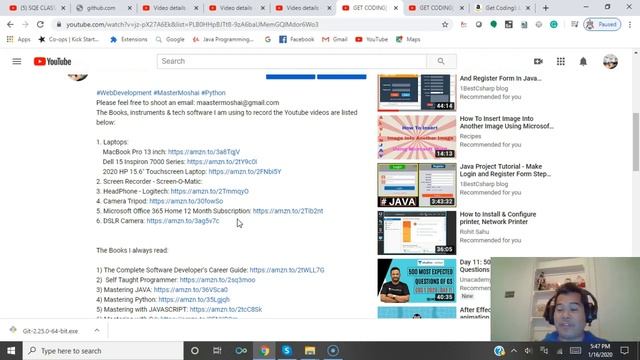Image resolution: width=640 pixels, height=360 pixels.
Task: Open File Explorer from the taskbar
Action: point(310,351)
